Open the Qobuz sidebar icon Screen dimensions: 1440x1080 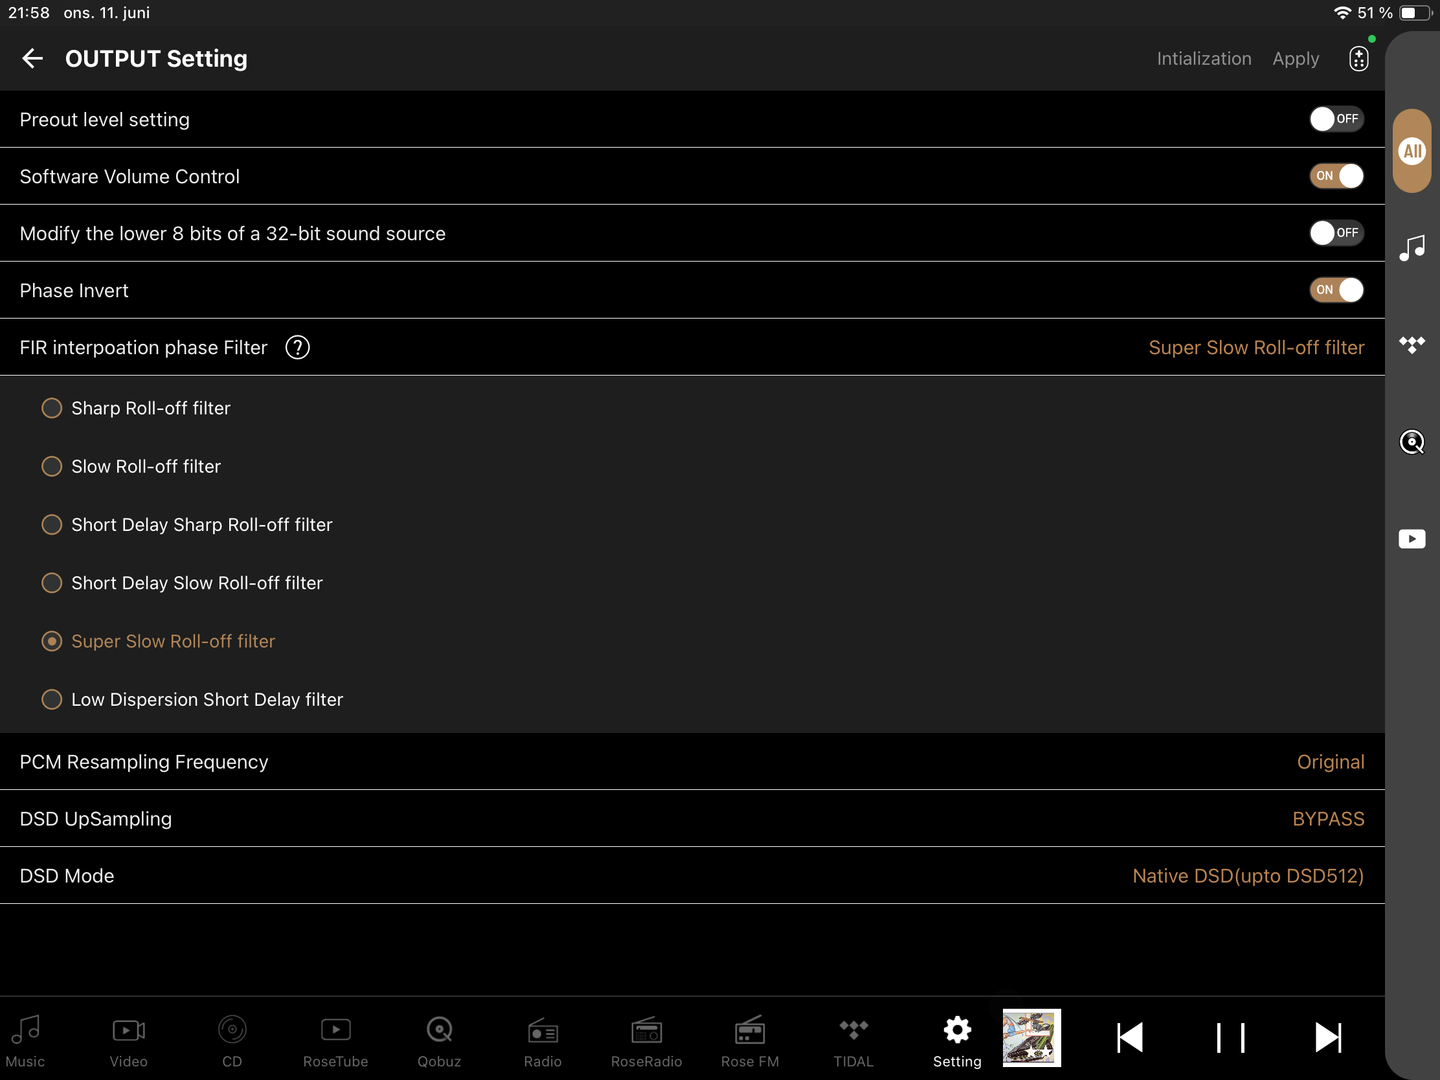[1412, 442]
